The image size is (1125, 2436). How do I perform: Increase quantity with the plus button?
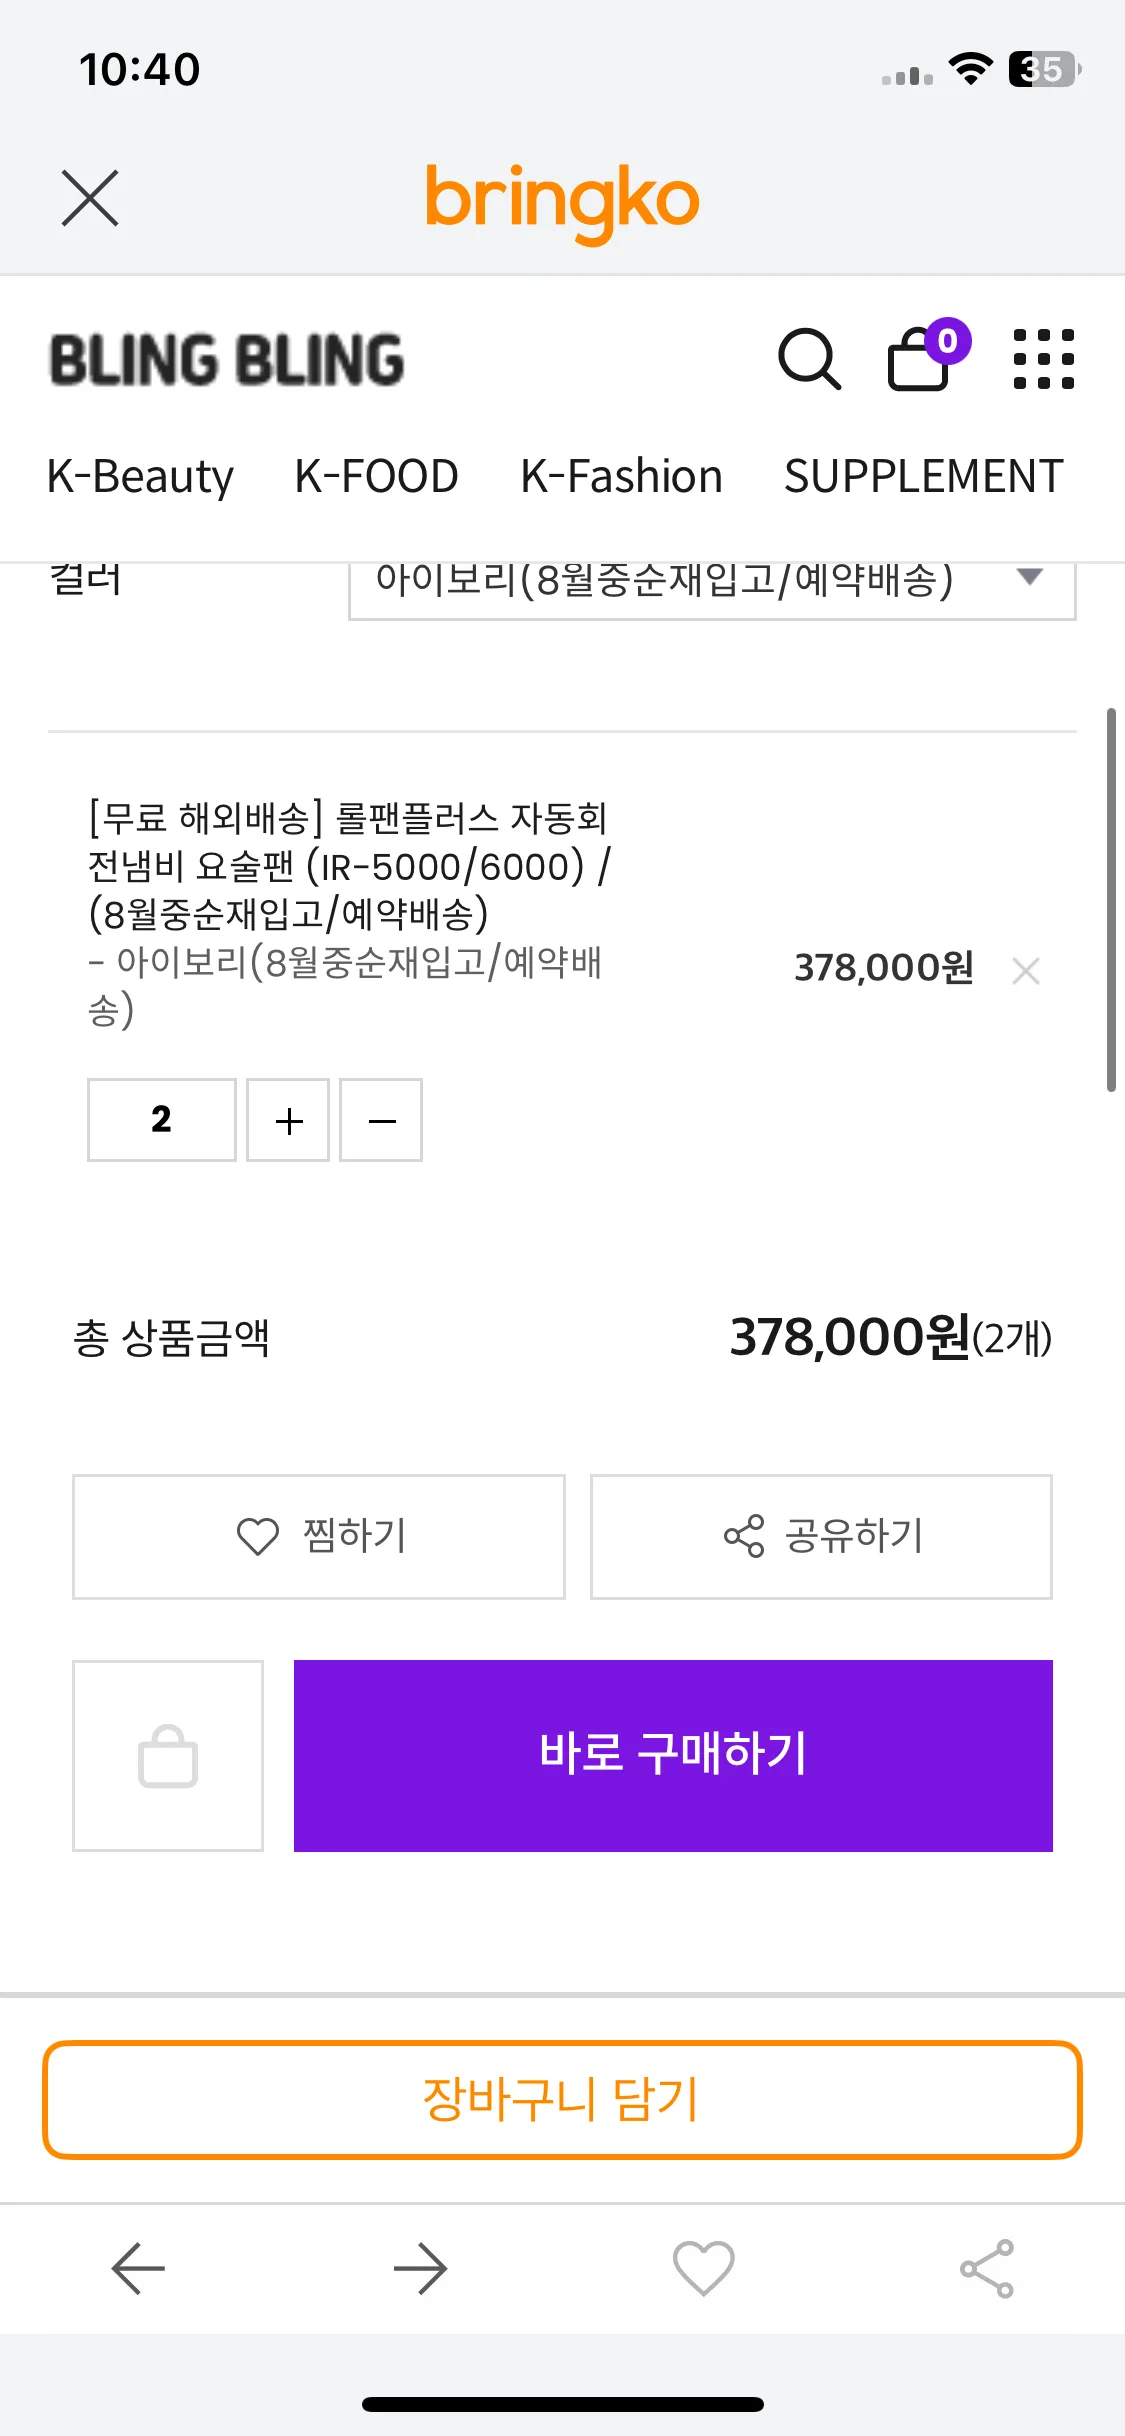(288, 1120)
